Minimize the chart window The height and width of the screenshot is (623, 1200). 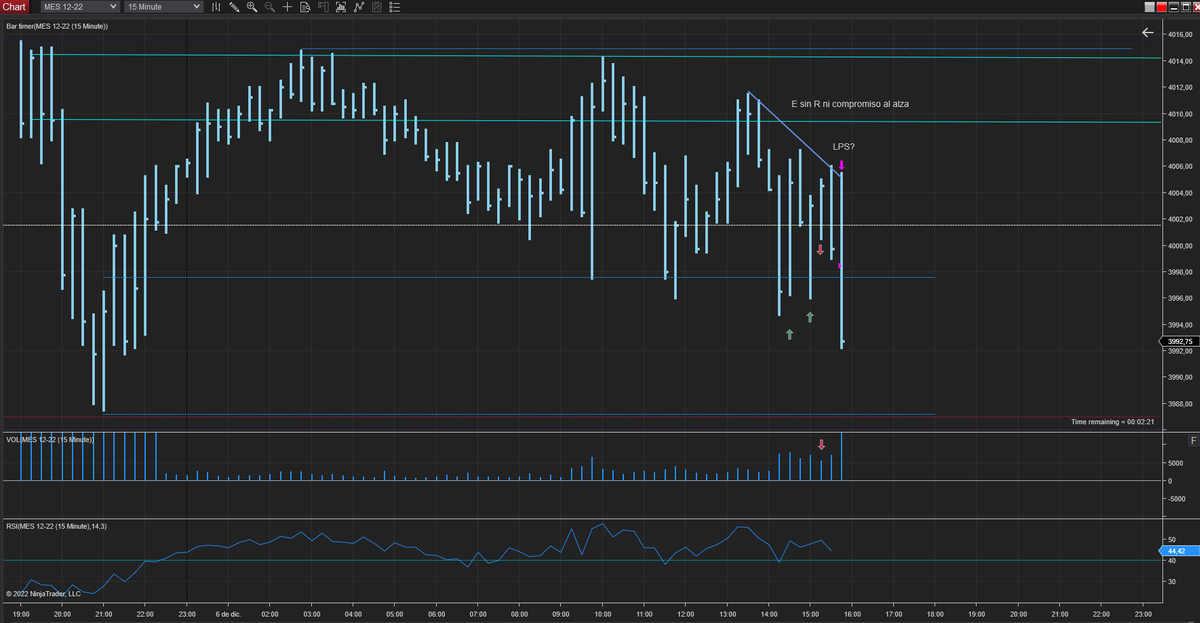pyautogui.click(x=1174, y=7)
